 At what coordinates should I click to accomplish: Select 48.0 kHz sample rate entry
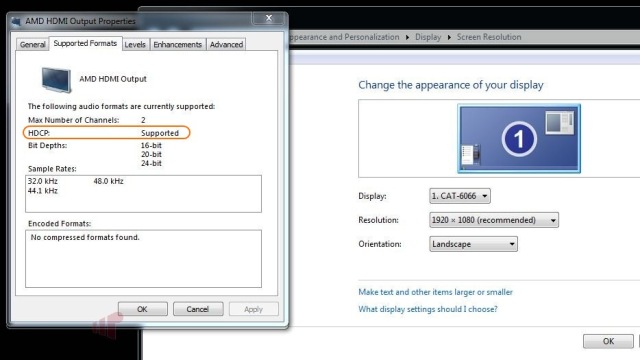(x=108, y=181)
